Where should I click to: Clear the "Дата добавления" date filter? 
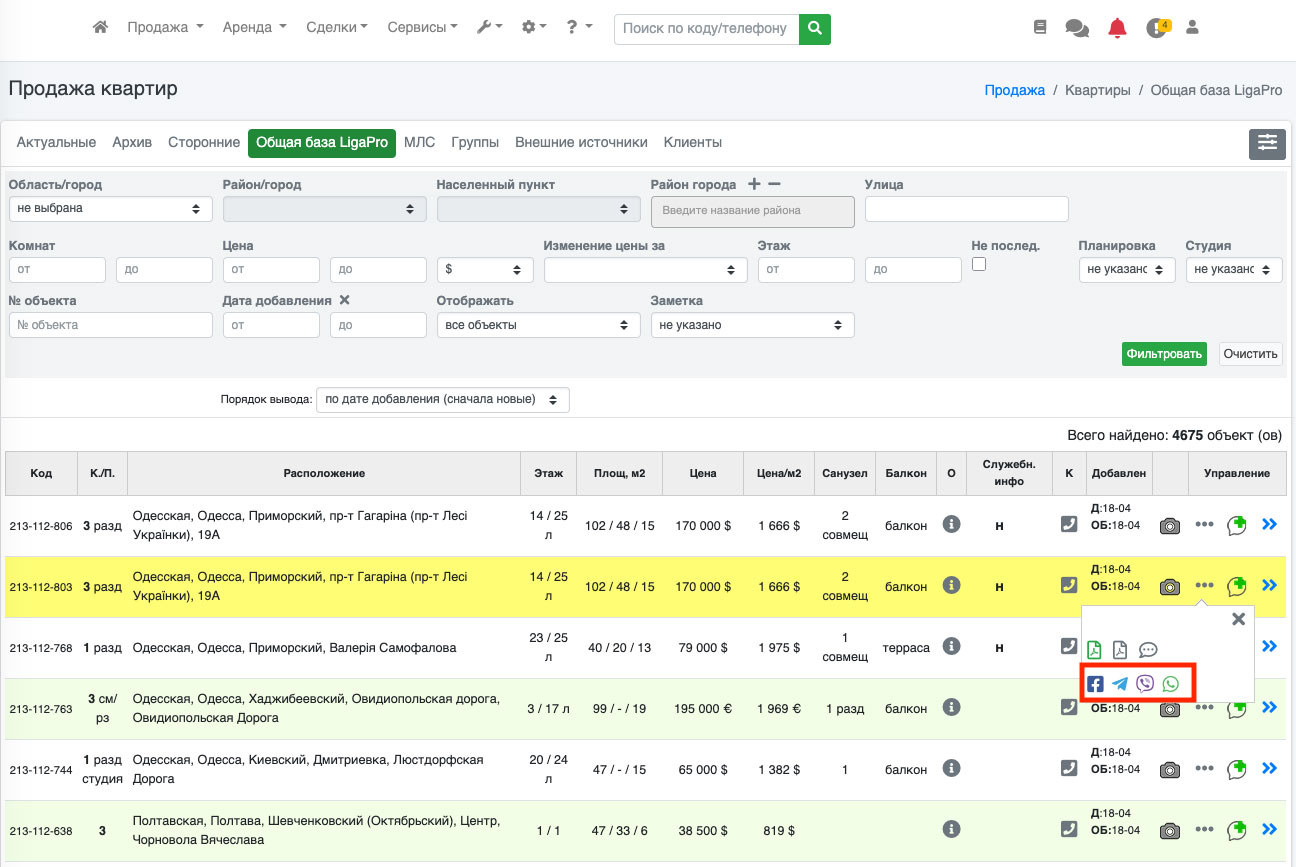[x=344, y=300]
